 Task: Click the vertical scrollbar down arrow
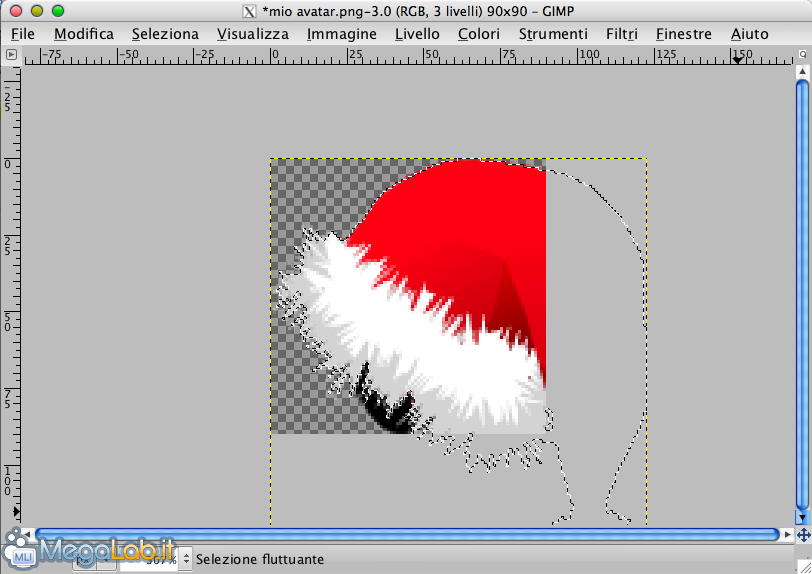point(802,517)
